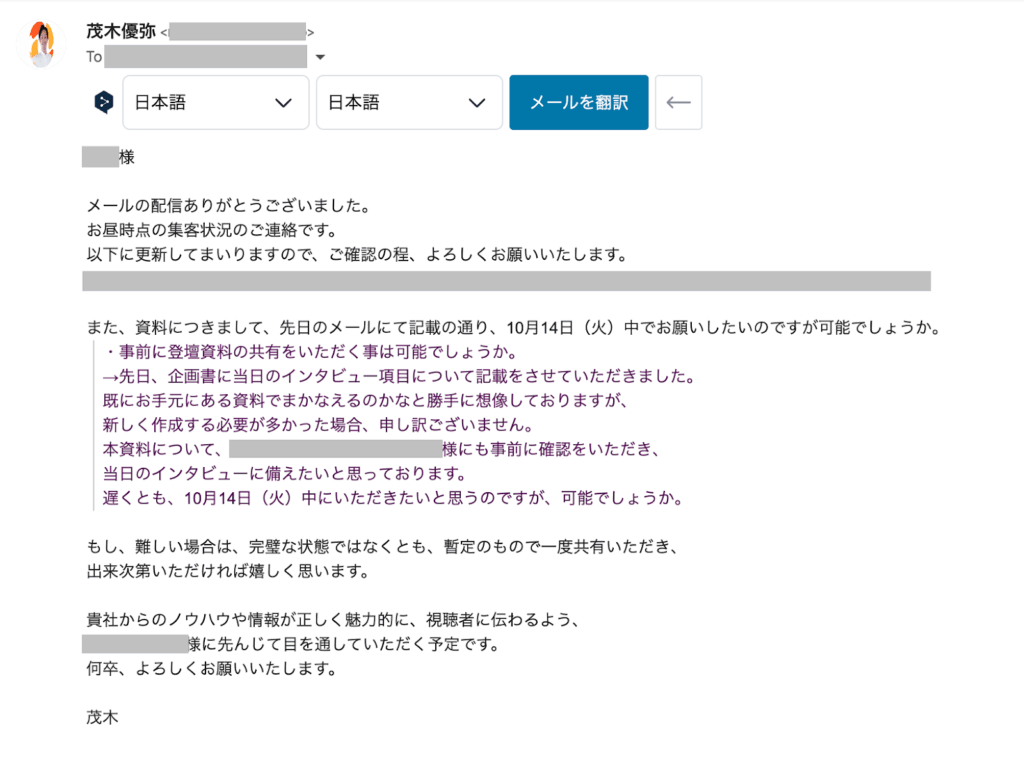
Task: Click the paragraph starting もし、難しい場合は
Action: coord(384,547)
